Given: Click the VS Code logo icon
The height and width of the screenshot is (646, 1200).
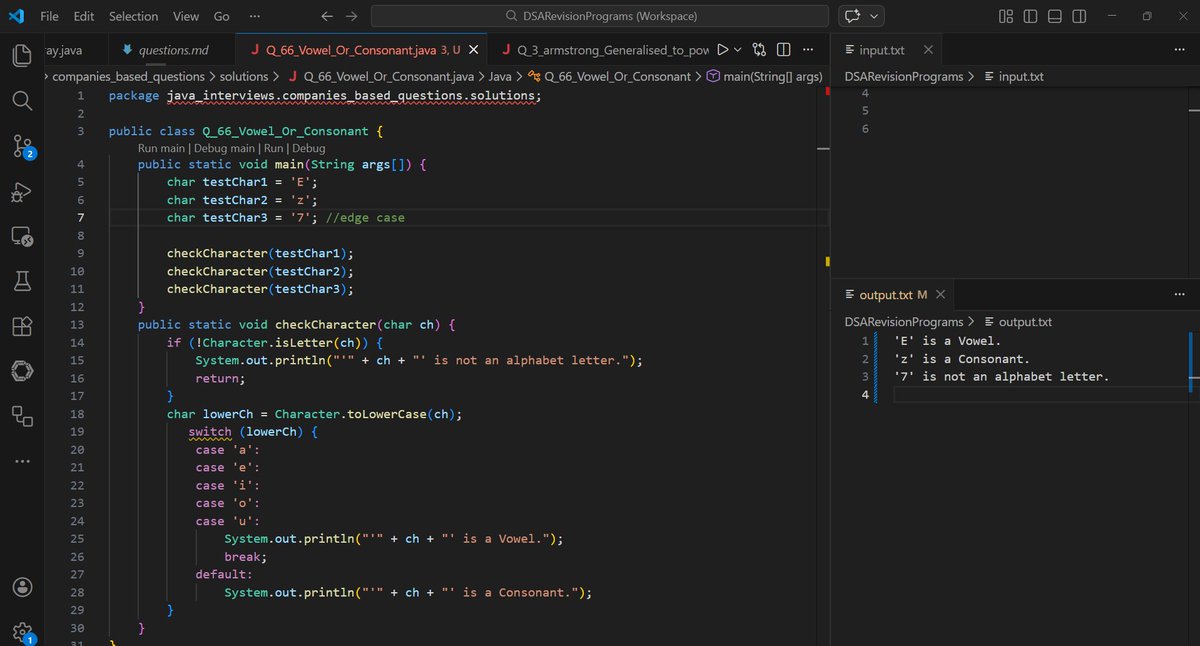Looking at the screenshot, I should tap(15, 16).
